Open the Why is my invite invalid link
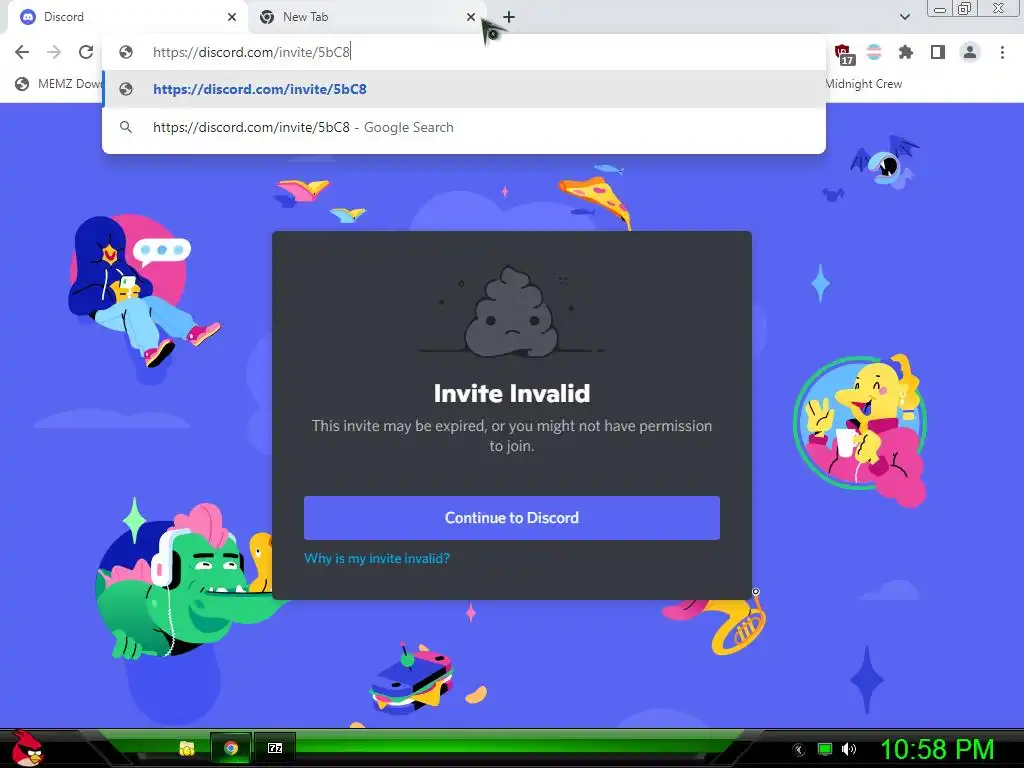Image resolution: width=1024 pixels, height=768 pixels. (377, 558)
